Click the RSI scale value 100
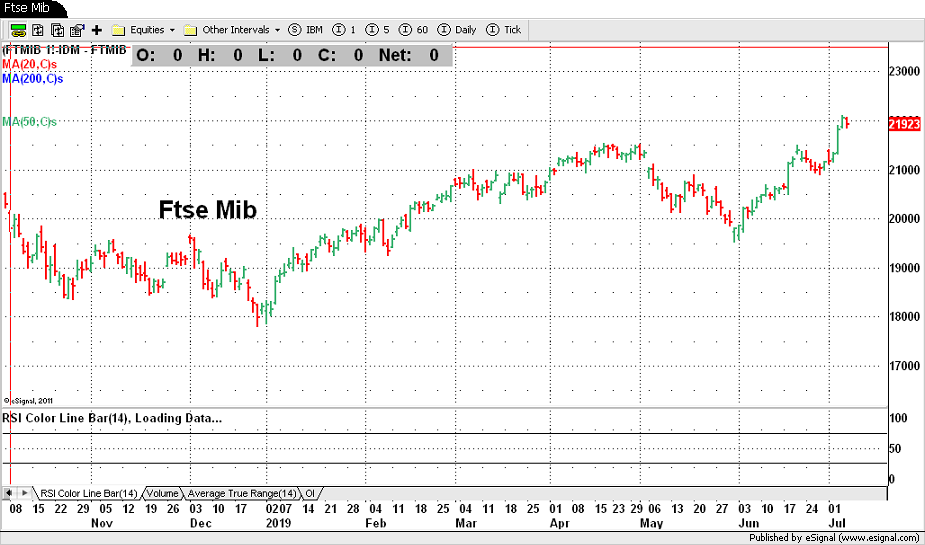This screenshot has width=925, height=545. coord(898,418)
